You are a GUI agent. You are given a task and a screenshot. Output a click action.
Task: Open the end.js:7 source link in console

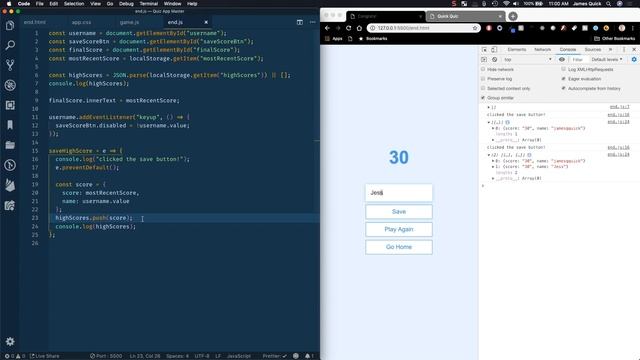[x=620, y=107]
